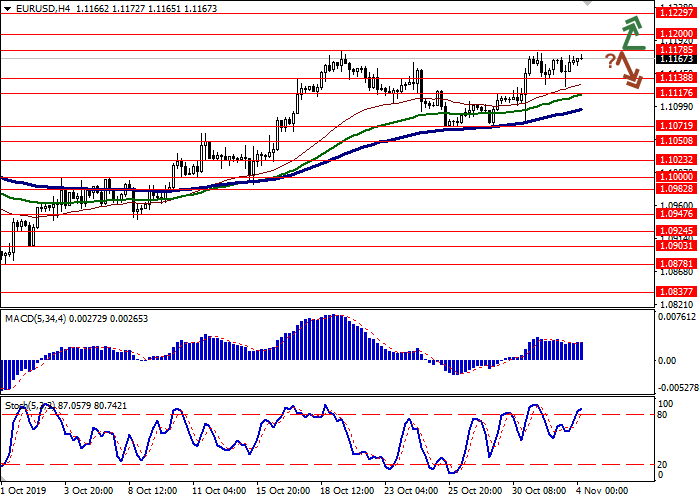Click the 1.08377 bottom price label

tap(676, 291)
